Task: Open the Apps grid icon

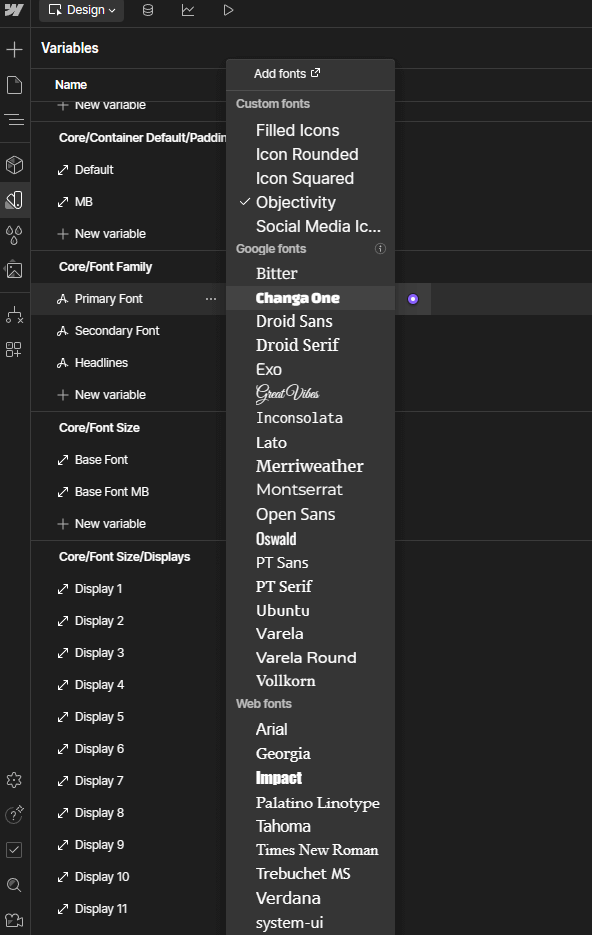Action: pos(14,349)
